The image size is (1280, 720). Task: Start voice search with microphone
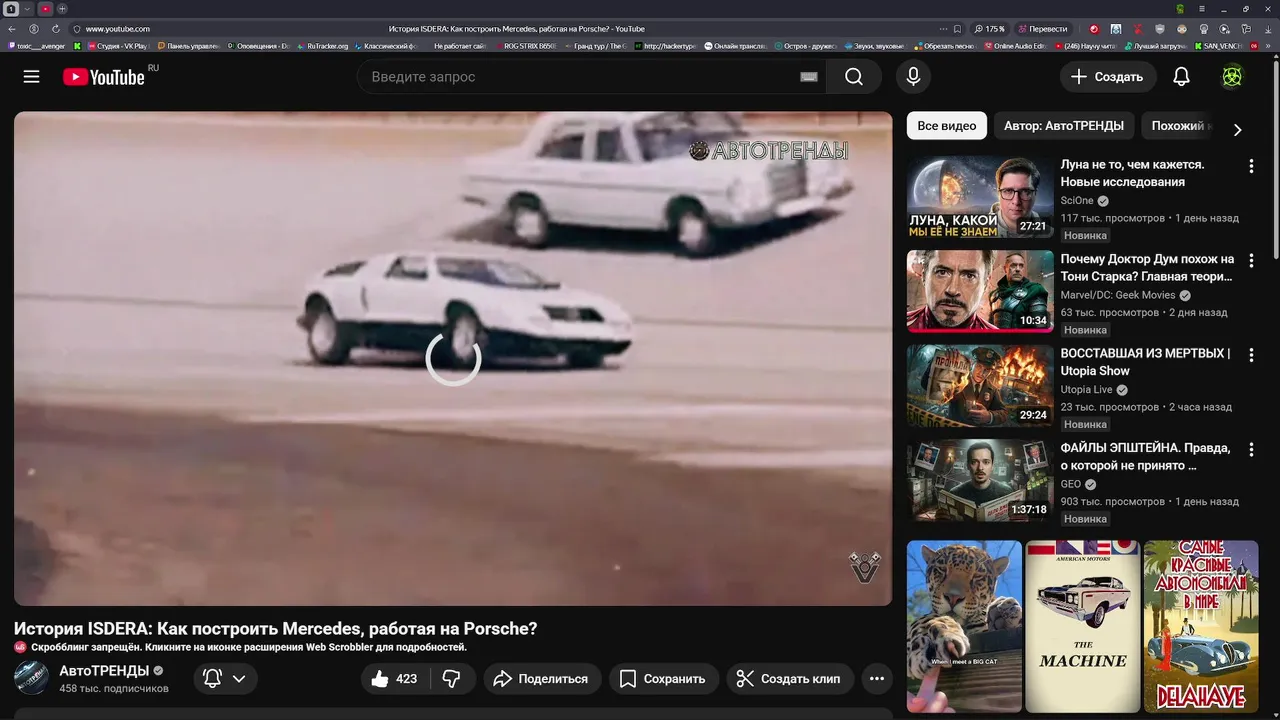click(913, 77)
